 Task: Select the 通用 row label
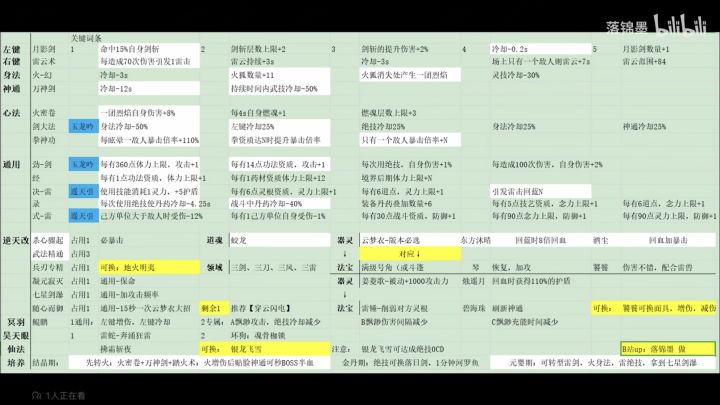[x=11, y=164]
